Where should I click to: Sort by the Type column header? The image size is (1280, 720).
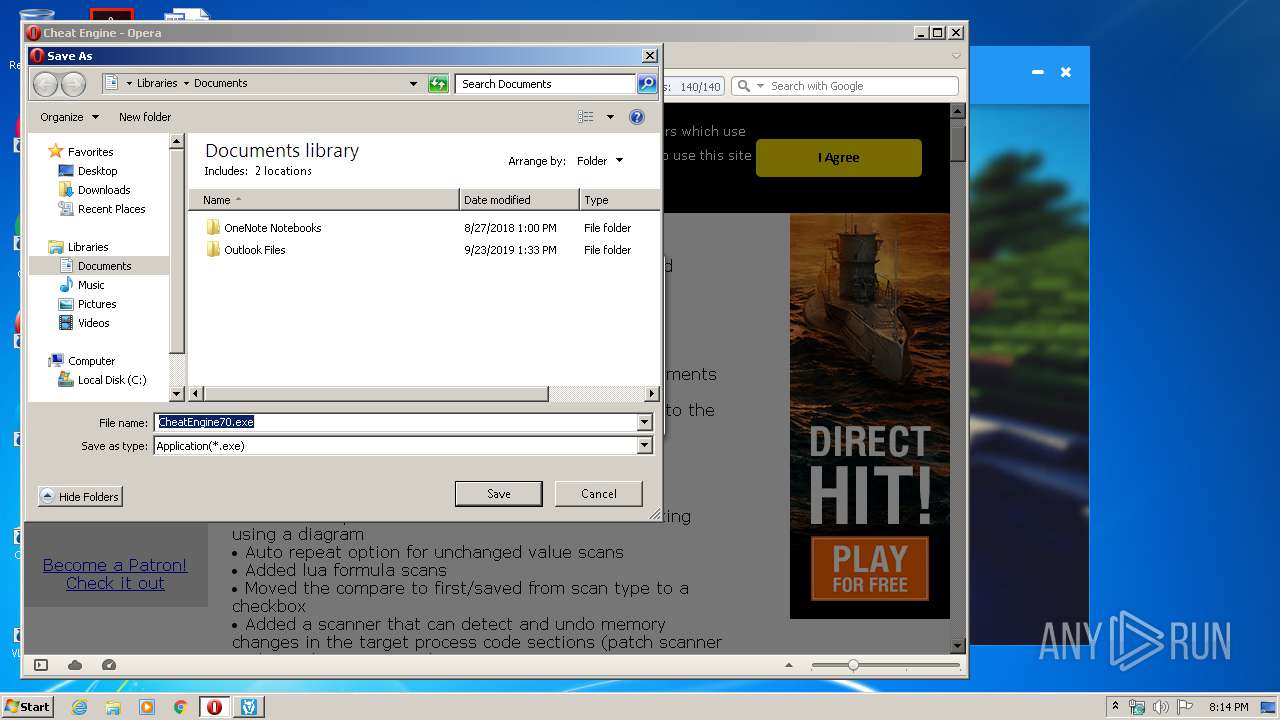point(619,200)
